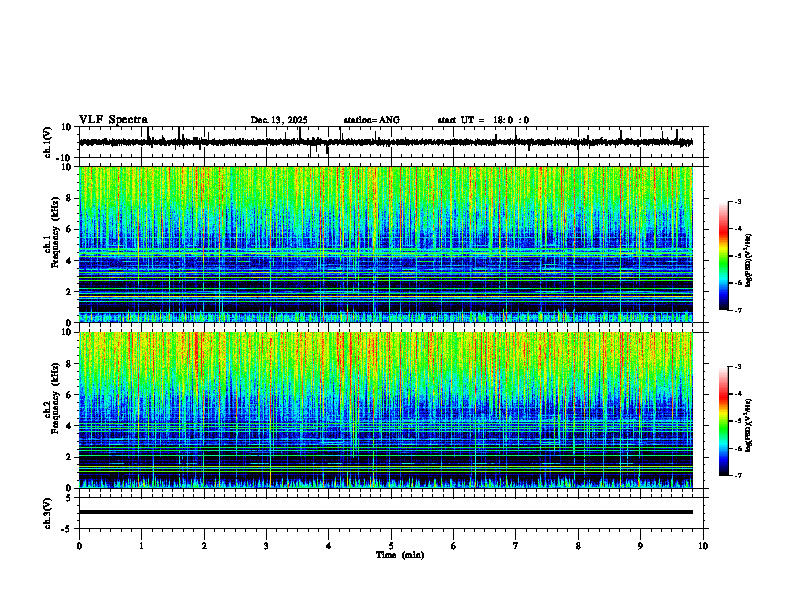Click the time axis tick label '6'
The width and height of the screenshot is (792, 612).
click(454, 546)
